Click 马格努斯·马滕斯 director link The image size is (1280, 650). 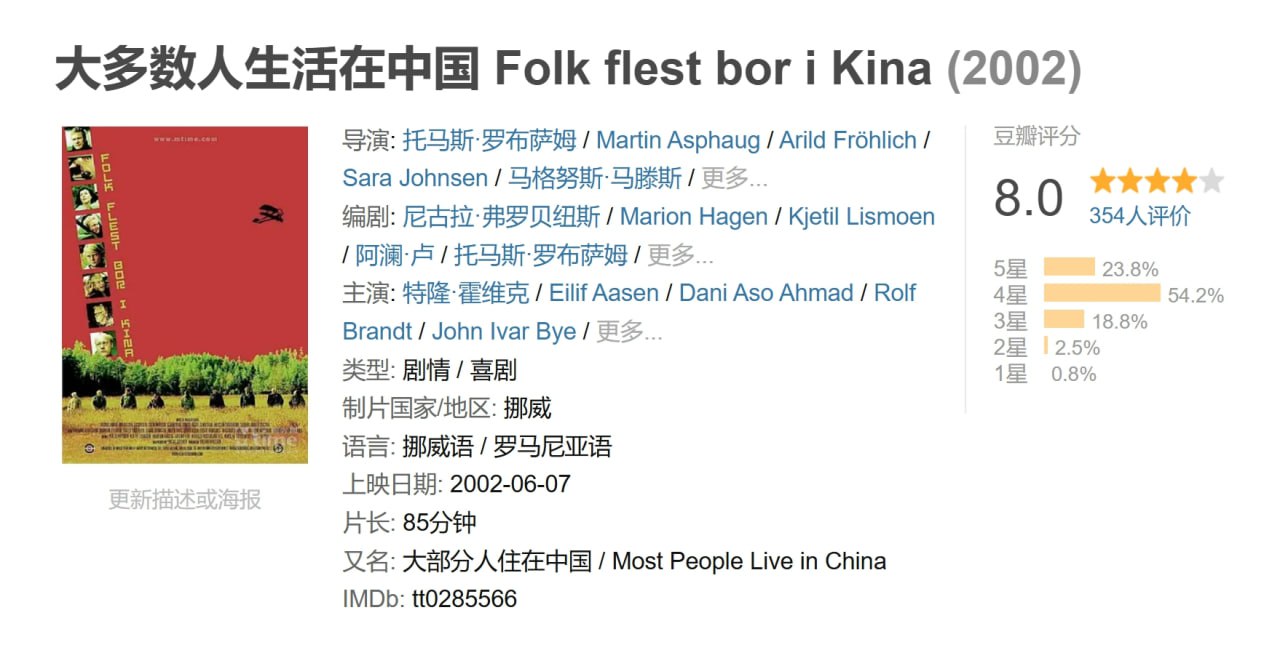point(595,178)
